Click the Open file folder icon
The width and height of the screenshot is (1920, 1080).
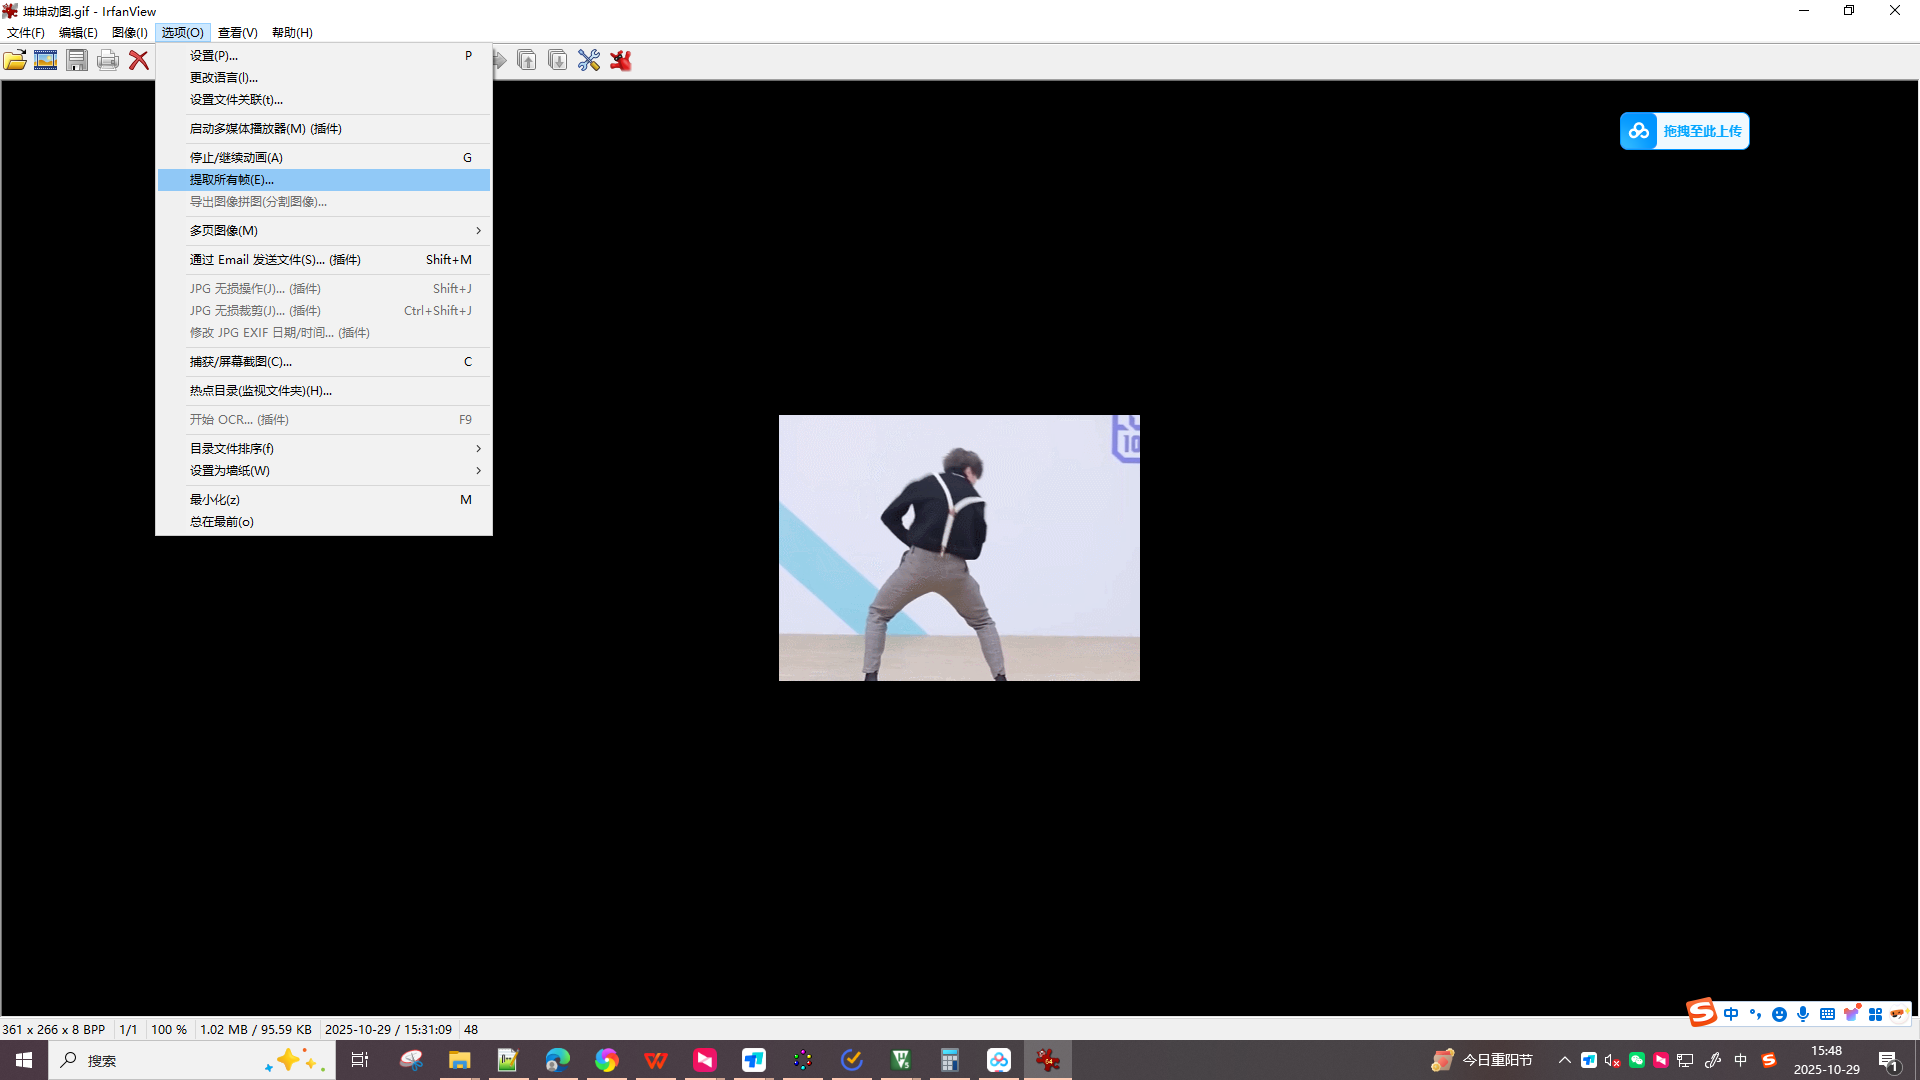click(x=15, y=60)
